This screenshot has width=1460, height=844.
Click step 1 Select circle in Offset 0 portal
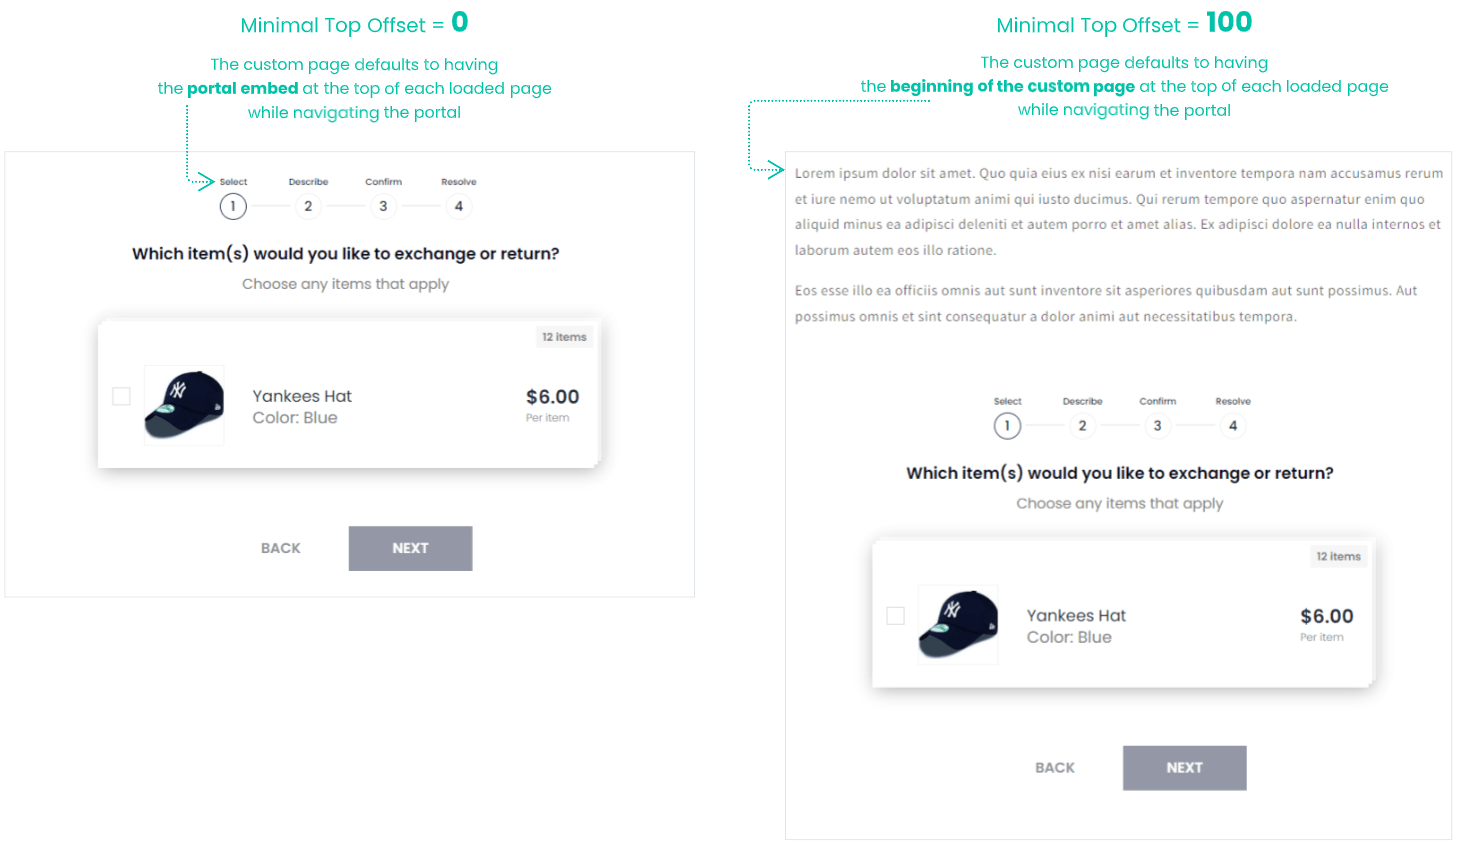(233, 206)
